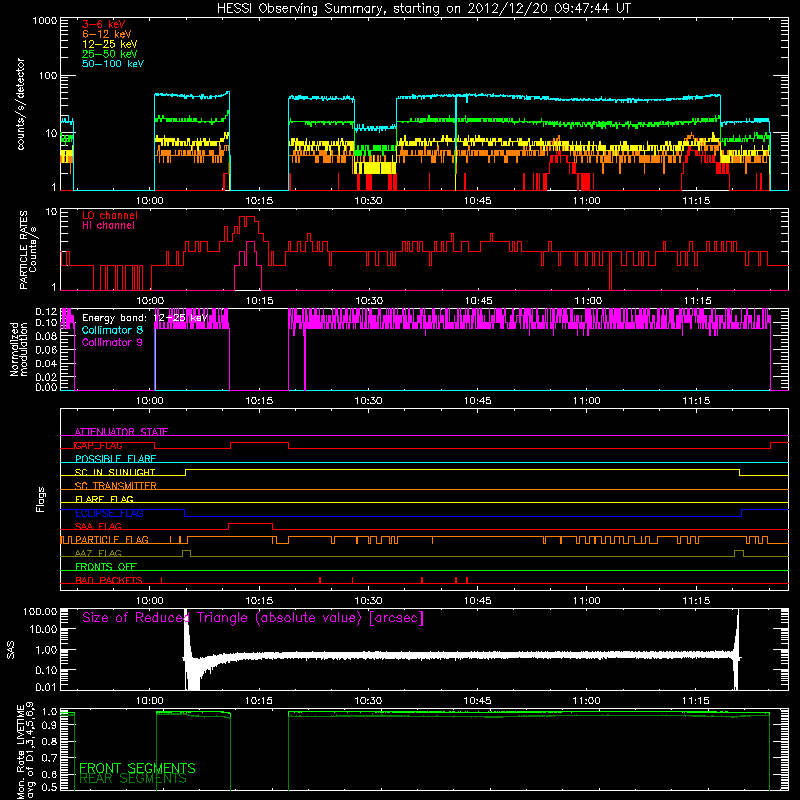Click 11:15 tick under the Flags panel
The width and height of the screenshot is (800, 800).
[696, 601]
